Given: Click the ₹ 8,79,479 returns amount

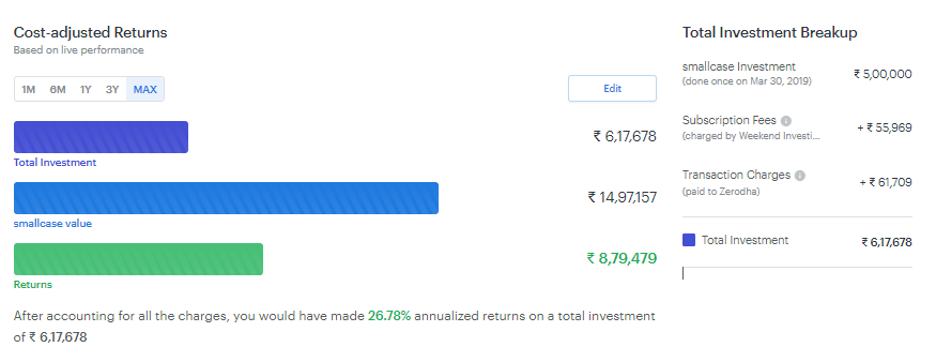Looking at the screenshot, I should click(622, 258).
